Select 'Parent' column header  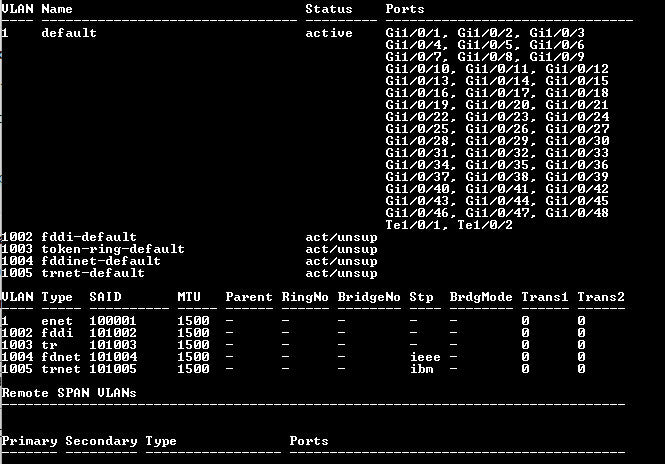coord(249,296)
